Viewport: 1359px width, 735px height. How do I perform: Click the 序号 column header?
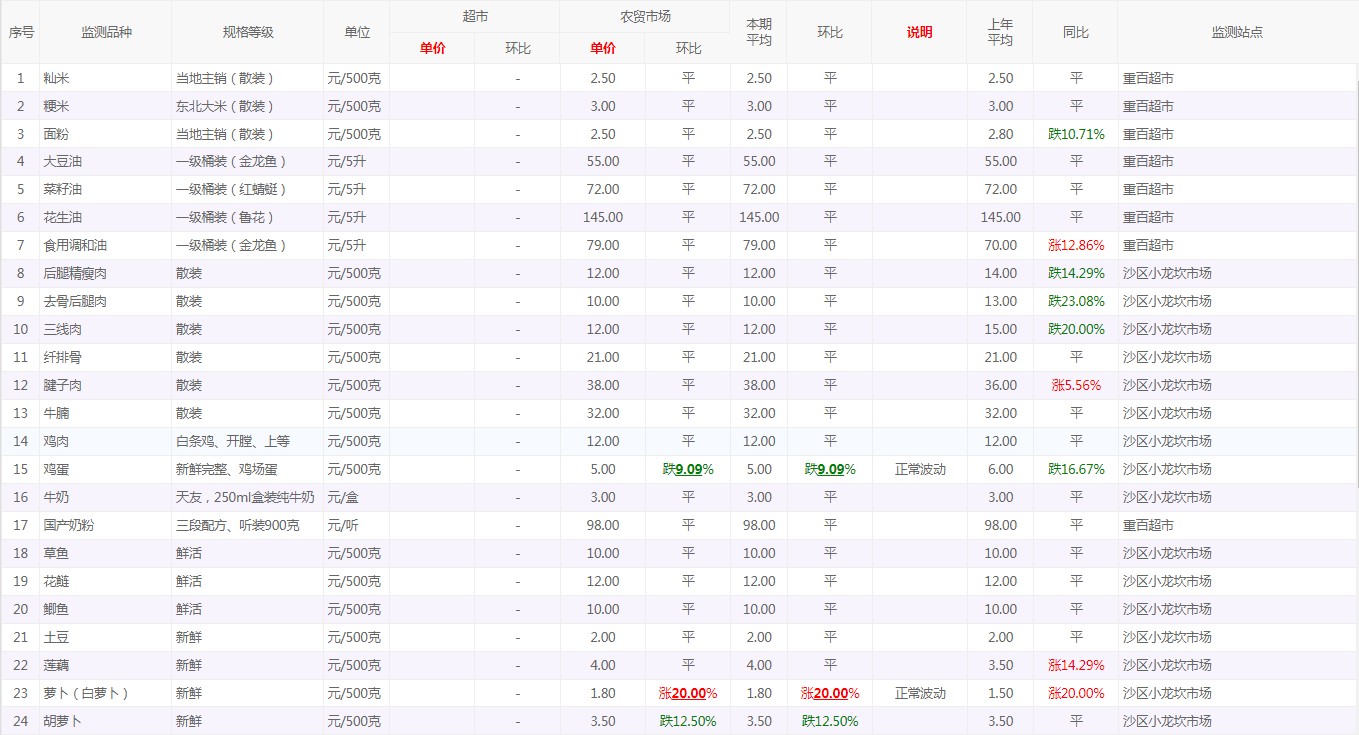point(21,32)
